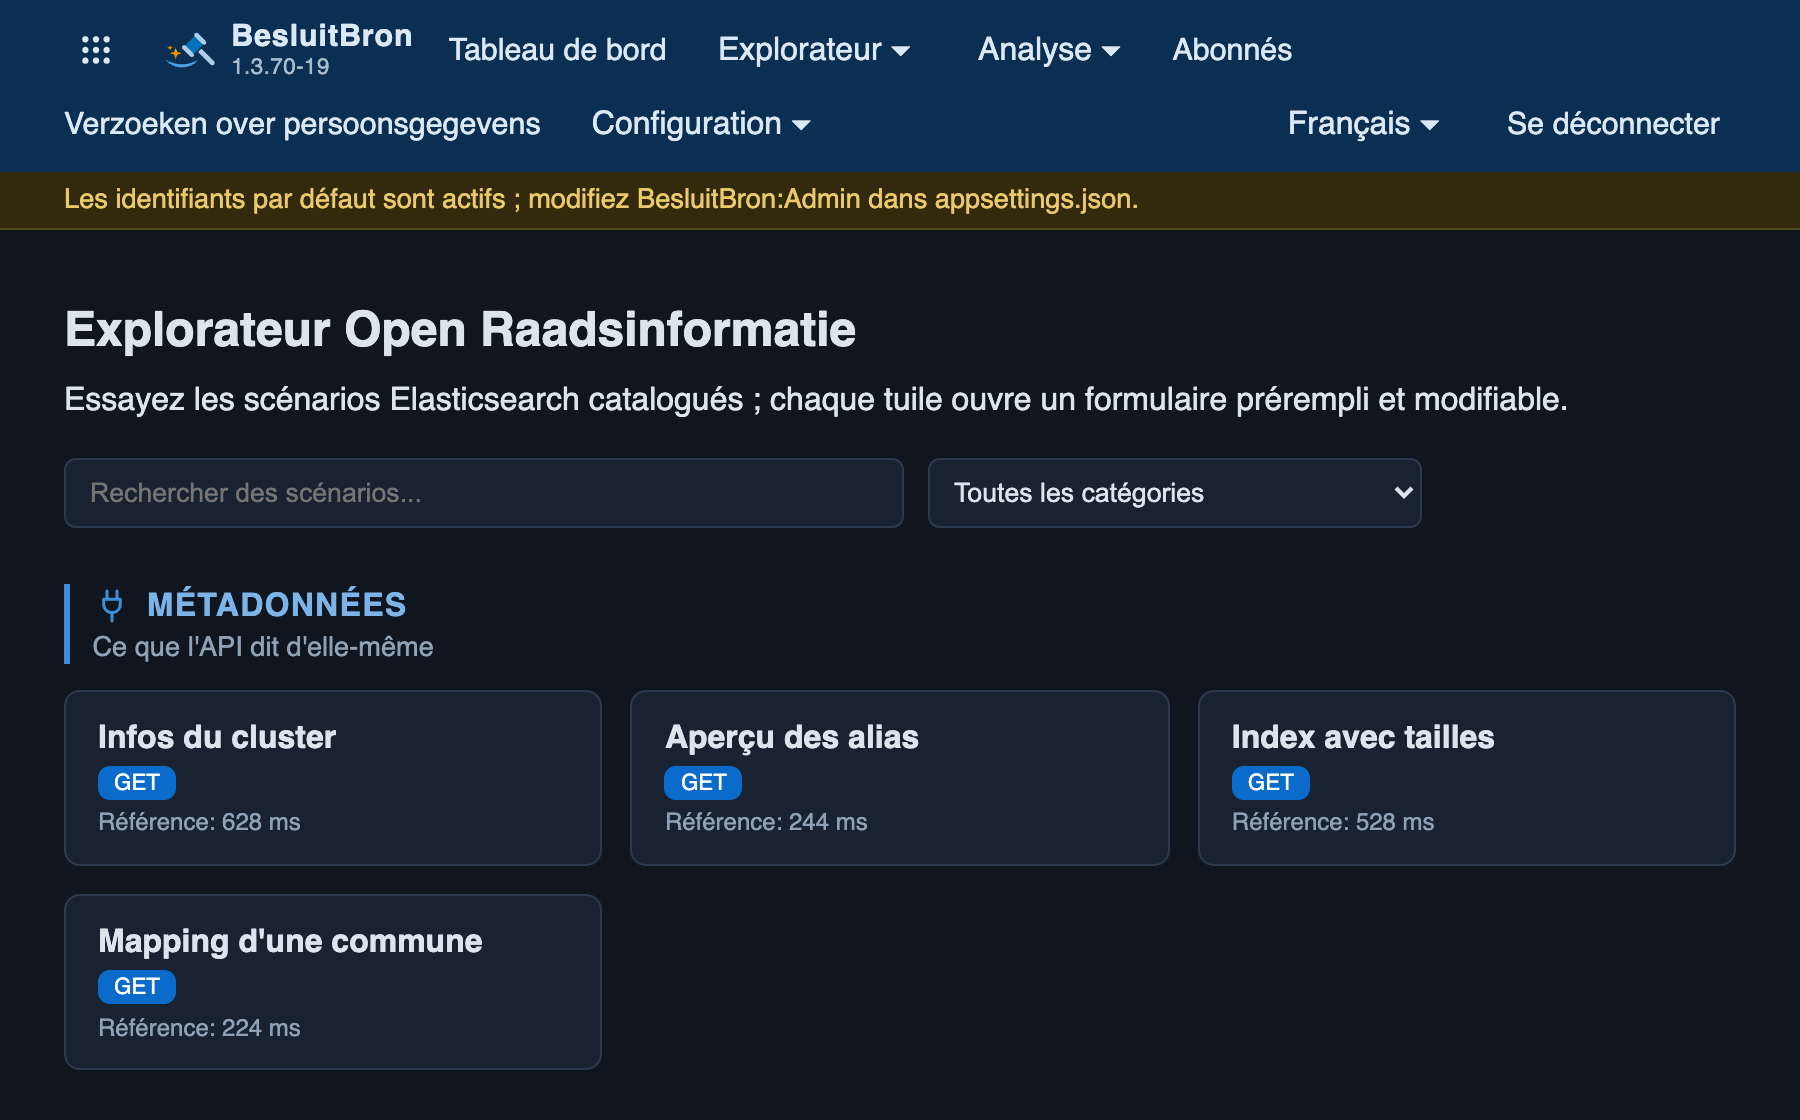Click the GET badge on Mapping d'une commune
This screenshot has width=1800, height=1120.
pos(137,987)
